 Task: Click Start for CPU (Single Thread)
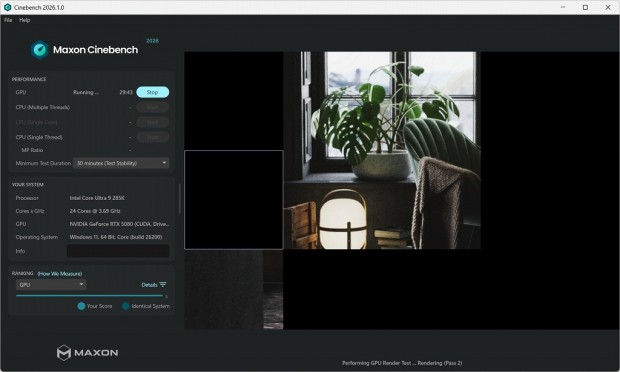tap(153, 137)
